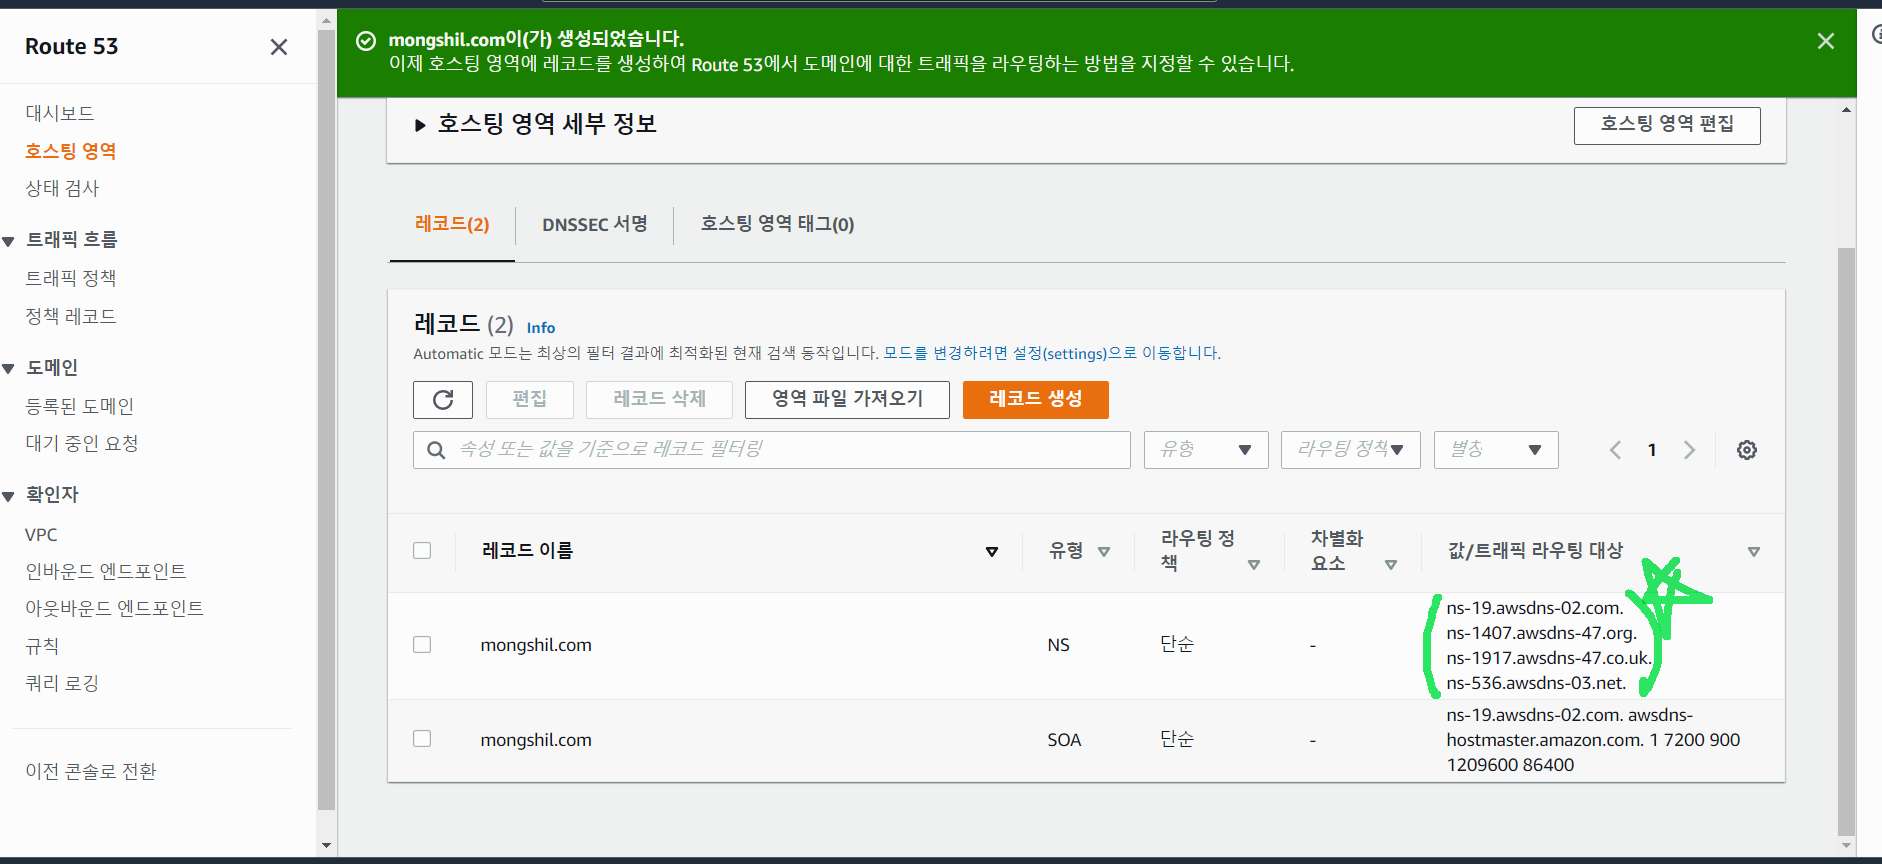The image size is (1882, 864).
Task: Sort by record name column arrow
Action: coord(992,552)
